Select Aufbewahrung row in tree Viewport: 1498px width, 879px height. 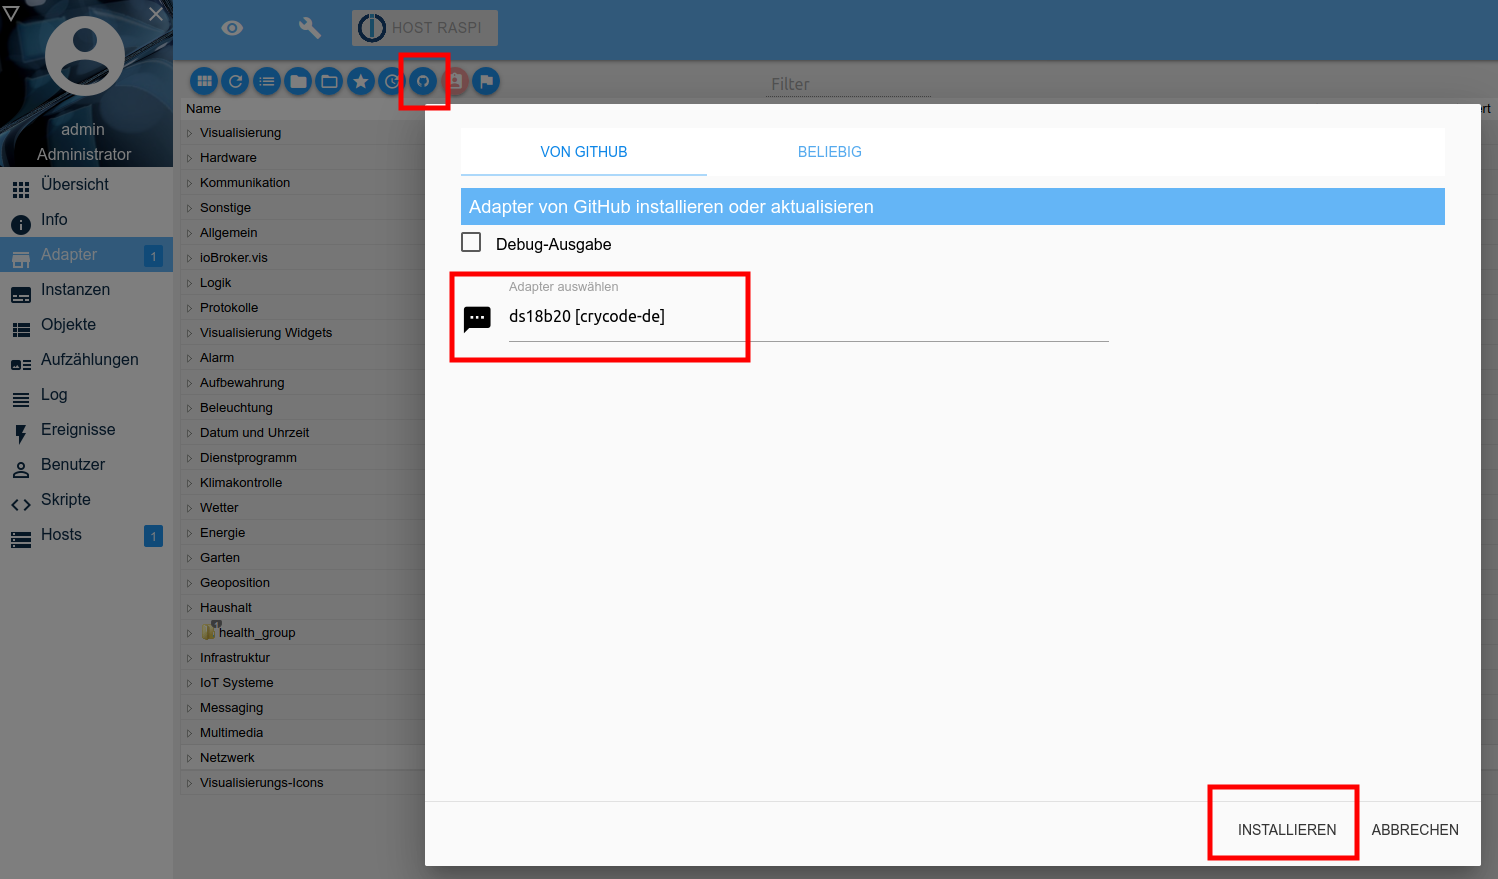coord(304,383)
